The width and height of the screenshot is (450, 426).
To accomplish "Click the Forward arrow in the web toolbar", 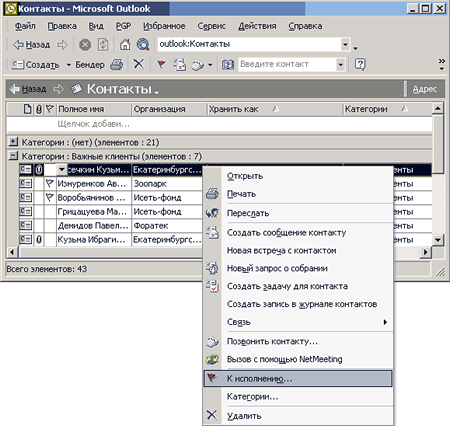I will pos(62,45).
